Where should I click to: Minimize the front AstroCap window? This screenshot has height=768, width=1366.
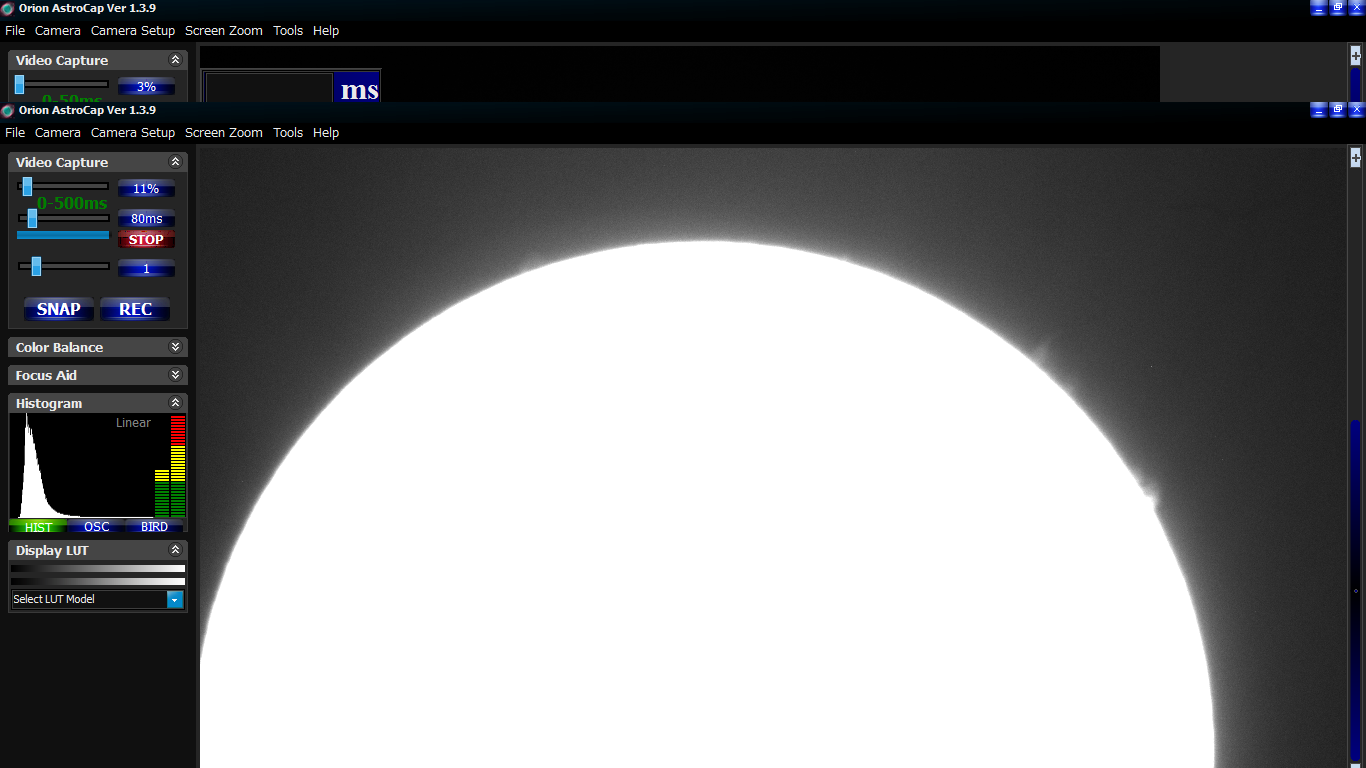[1318, 110]
